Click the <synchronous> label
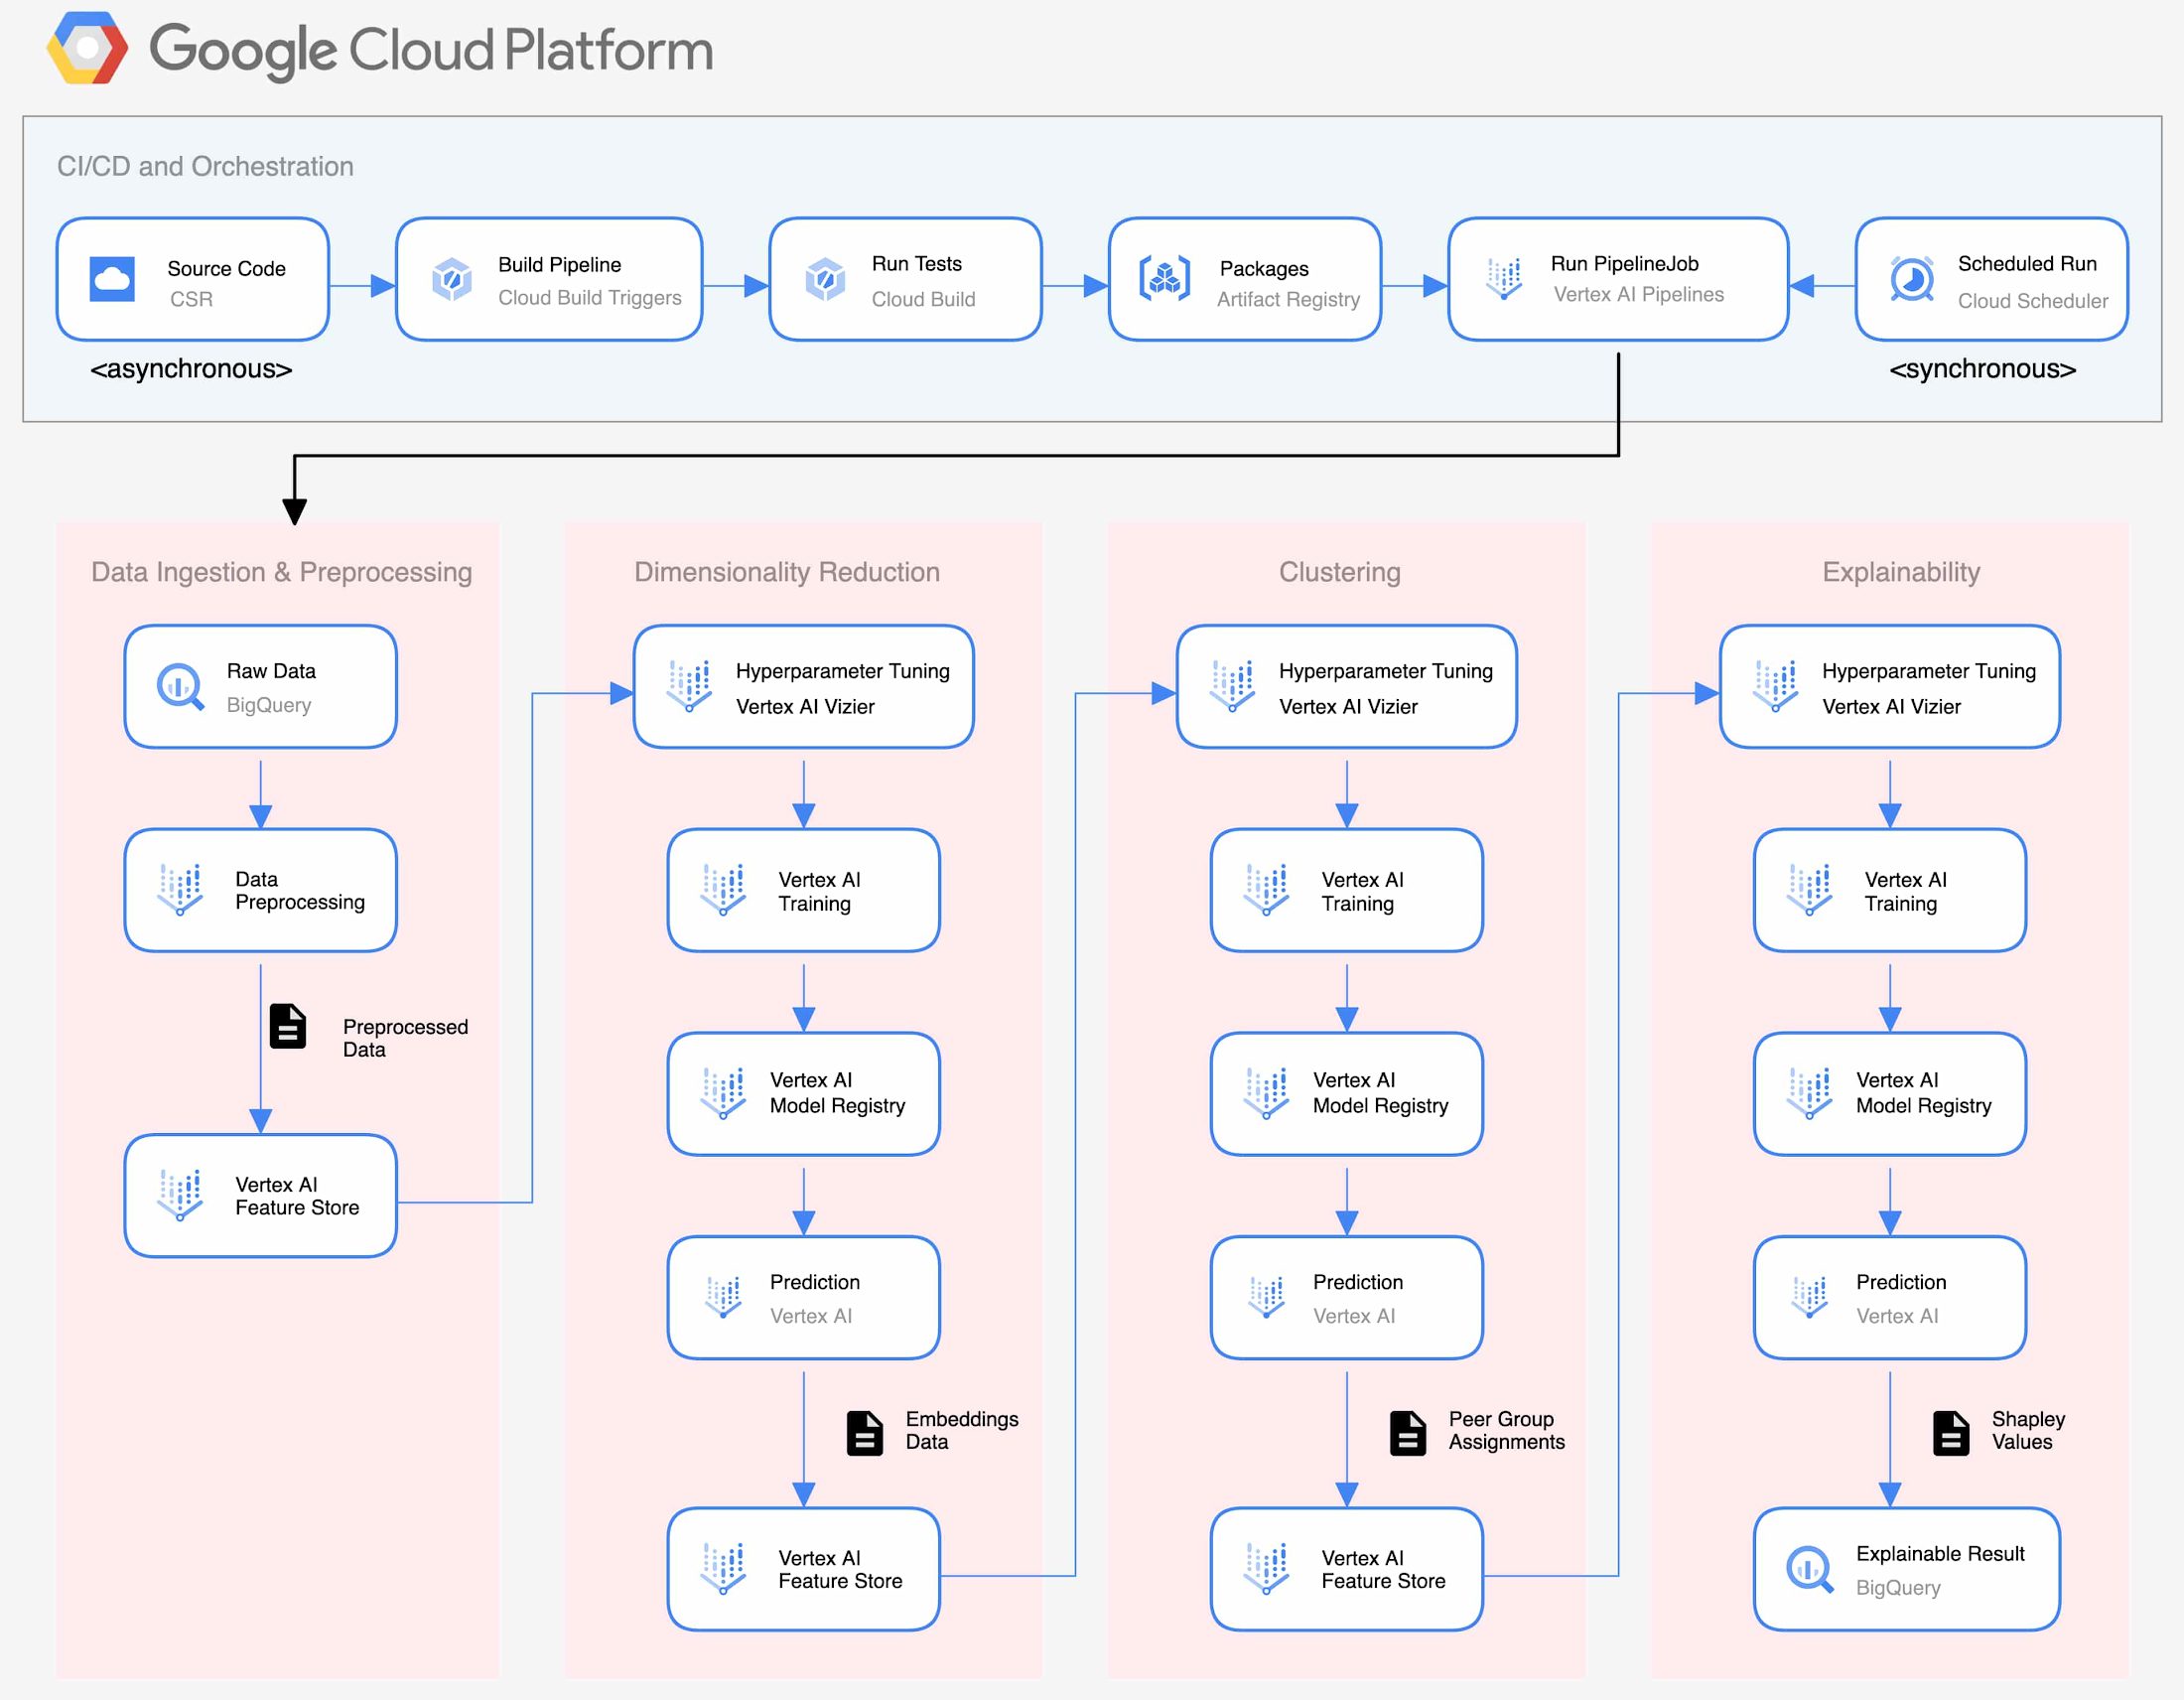 [1982, 369]
